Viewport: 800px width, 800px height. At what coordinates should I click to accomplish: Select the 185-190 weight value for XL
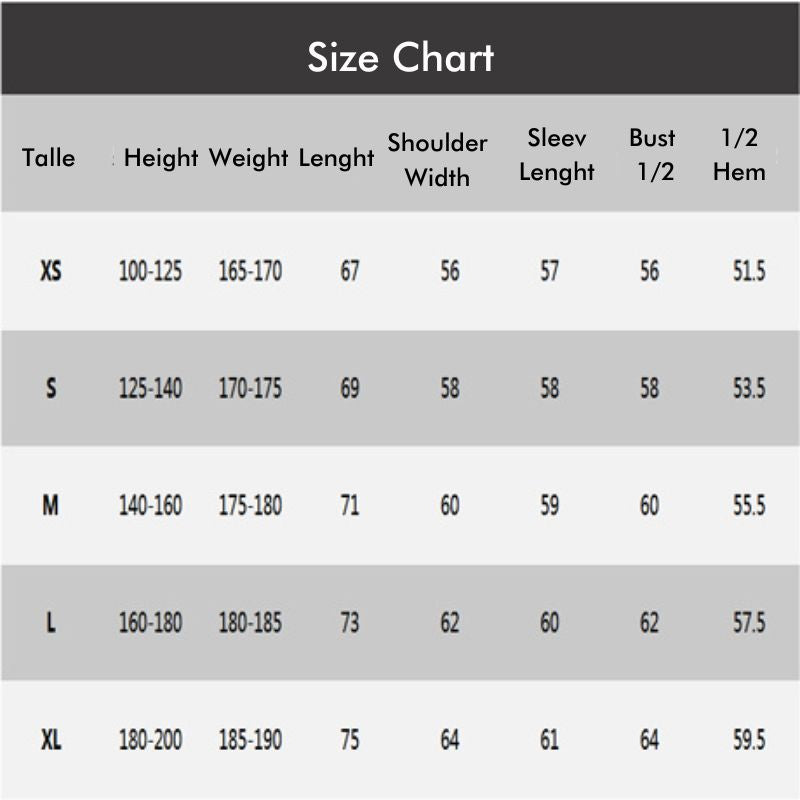(250, 741)
